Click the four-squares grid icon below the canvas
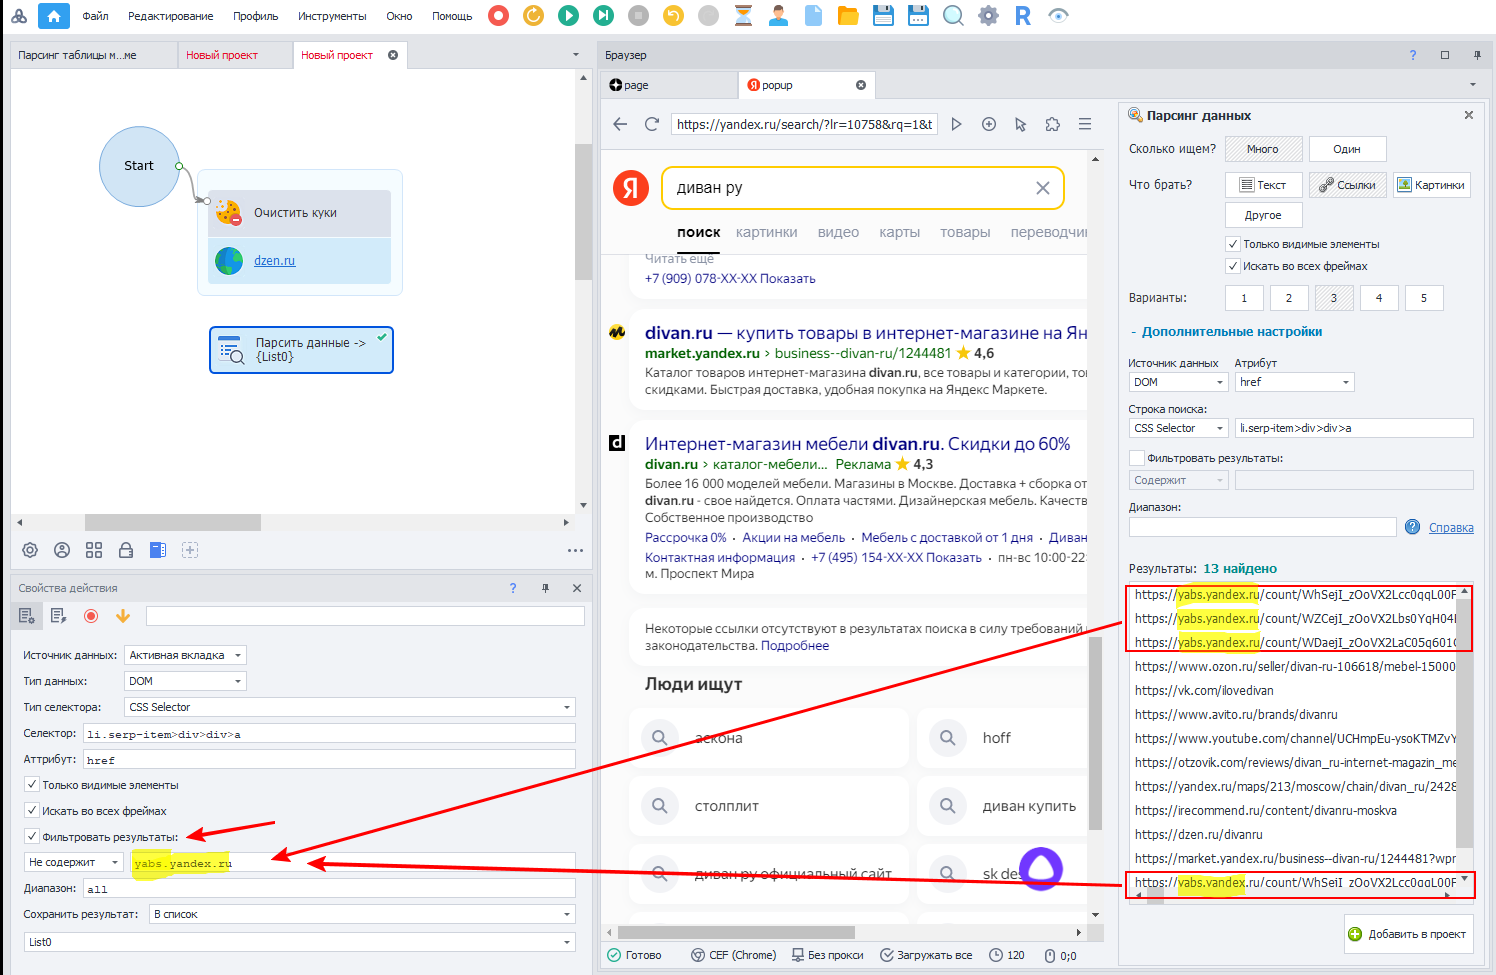1496x975 pixels. click(94, 550)
